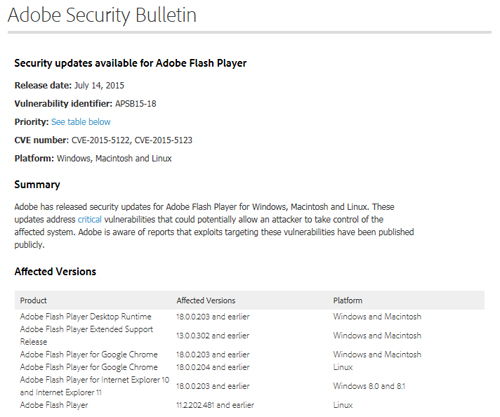Follow the 'critical' severity link
The width and height of the screenshot is (500, 417).
90,220
